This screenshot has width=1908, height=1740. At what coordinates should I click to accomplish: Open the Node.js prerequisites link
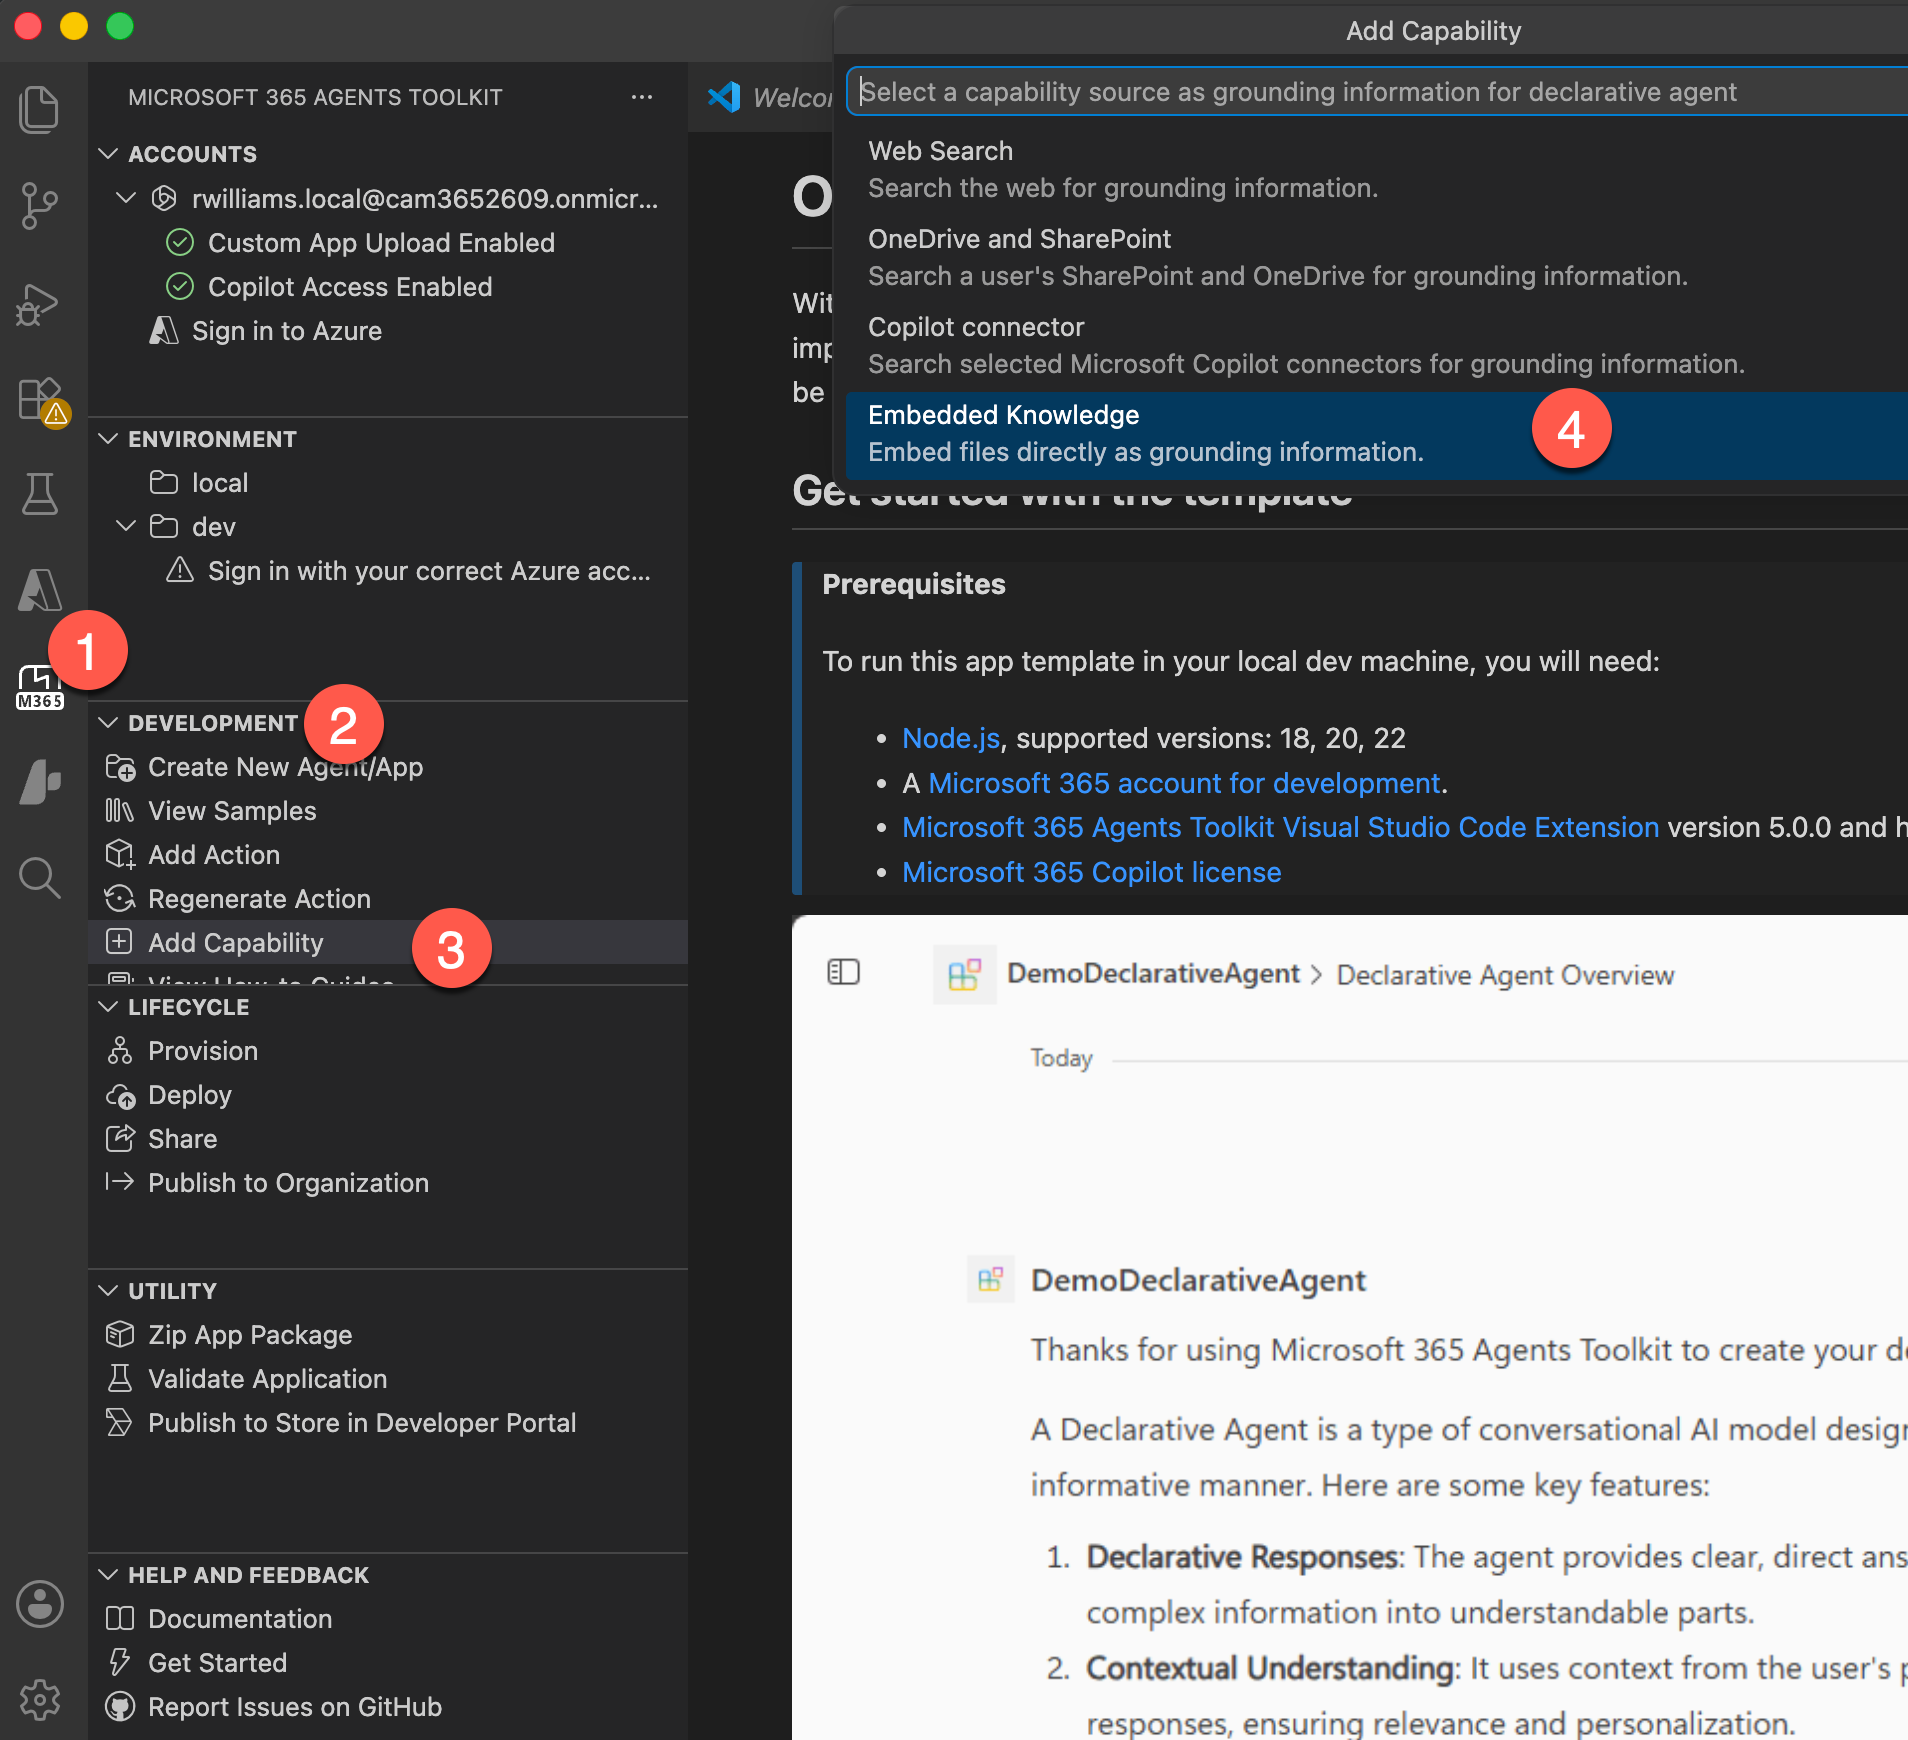[x=951, y=738]
